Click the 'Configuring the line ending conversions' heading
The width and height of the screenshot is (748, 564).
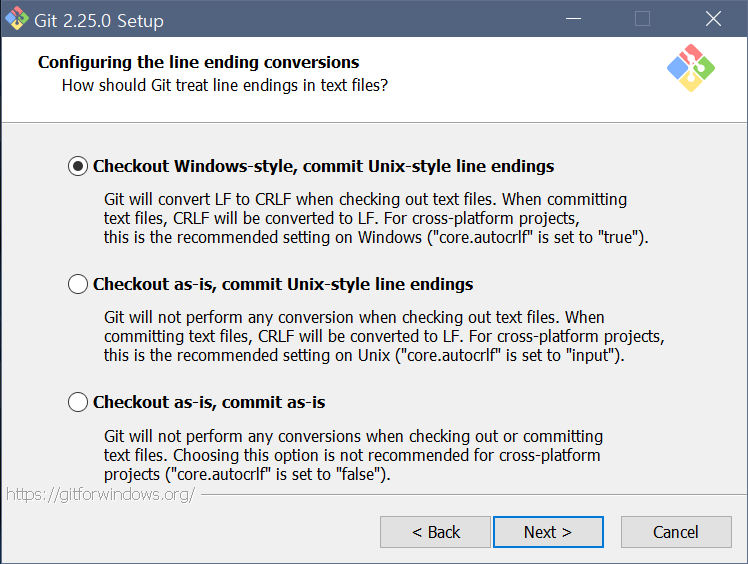coord(198,62)
